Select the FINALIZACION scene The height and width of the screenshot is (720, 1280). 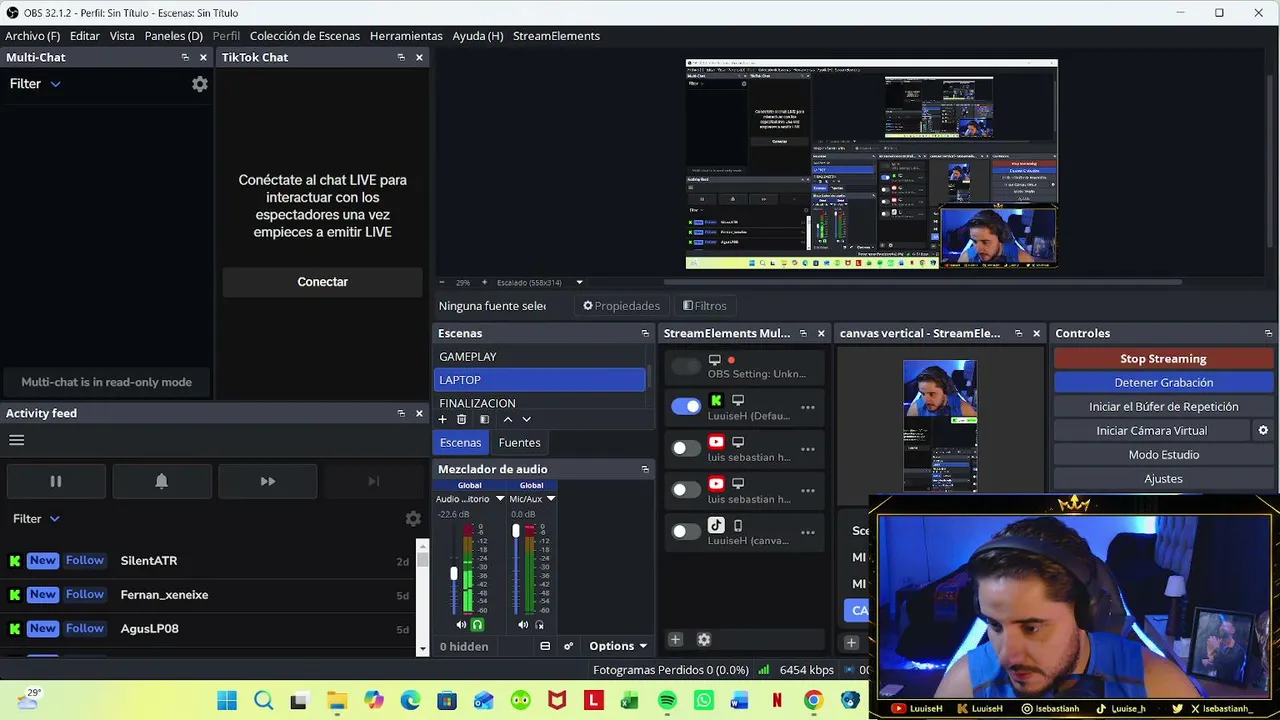click(x=540, y=403)
